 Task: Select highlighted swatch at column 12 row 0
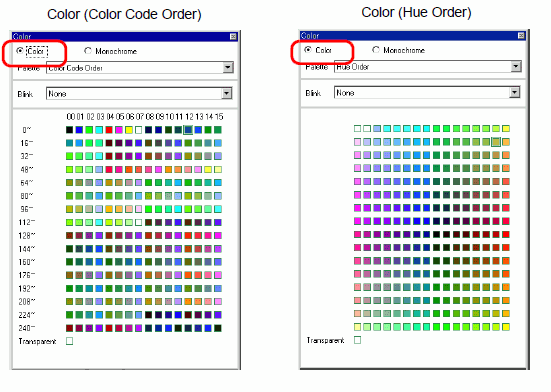188,130
